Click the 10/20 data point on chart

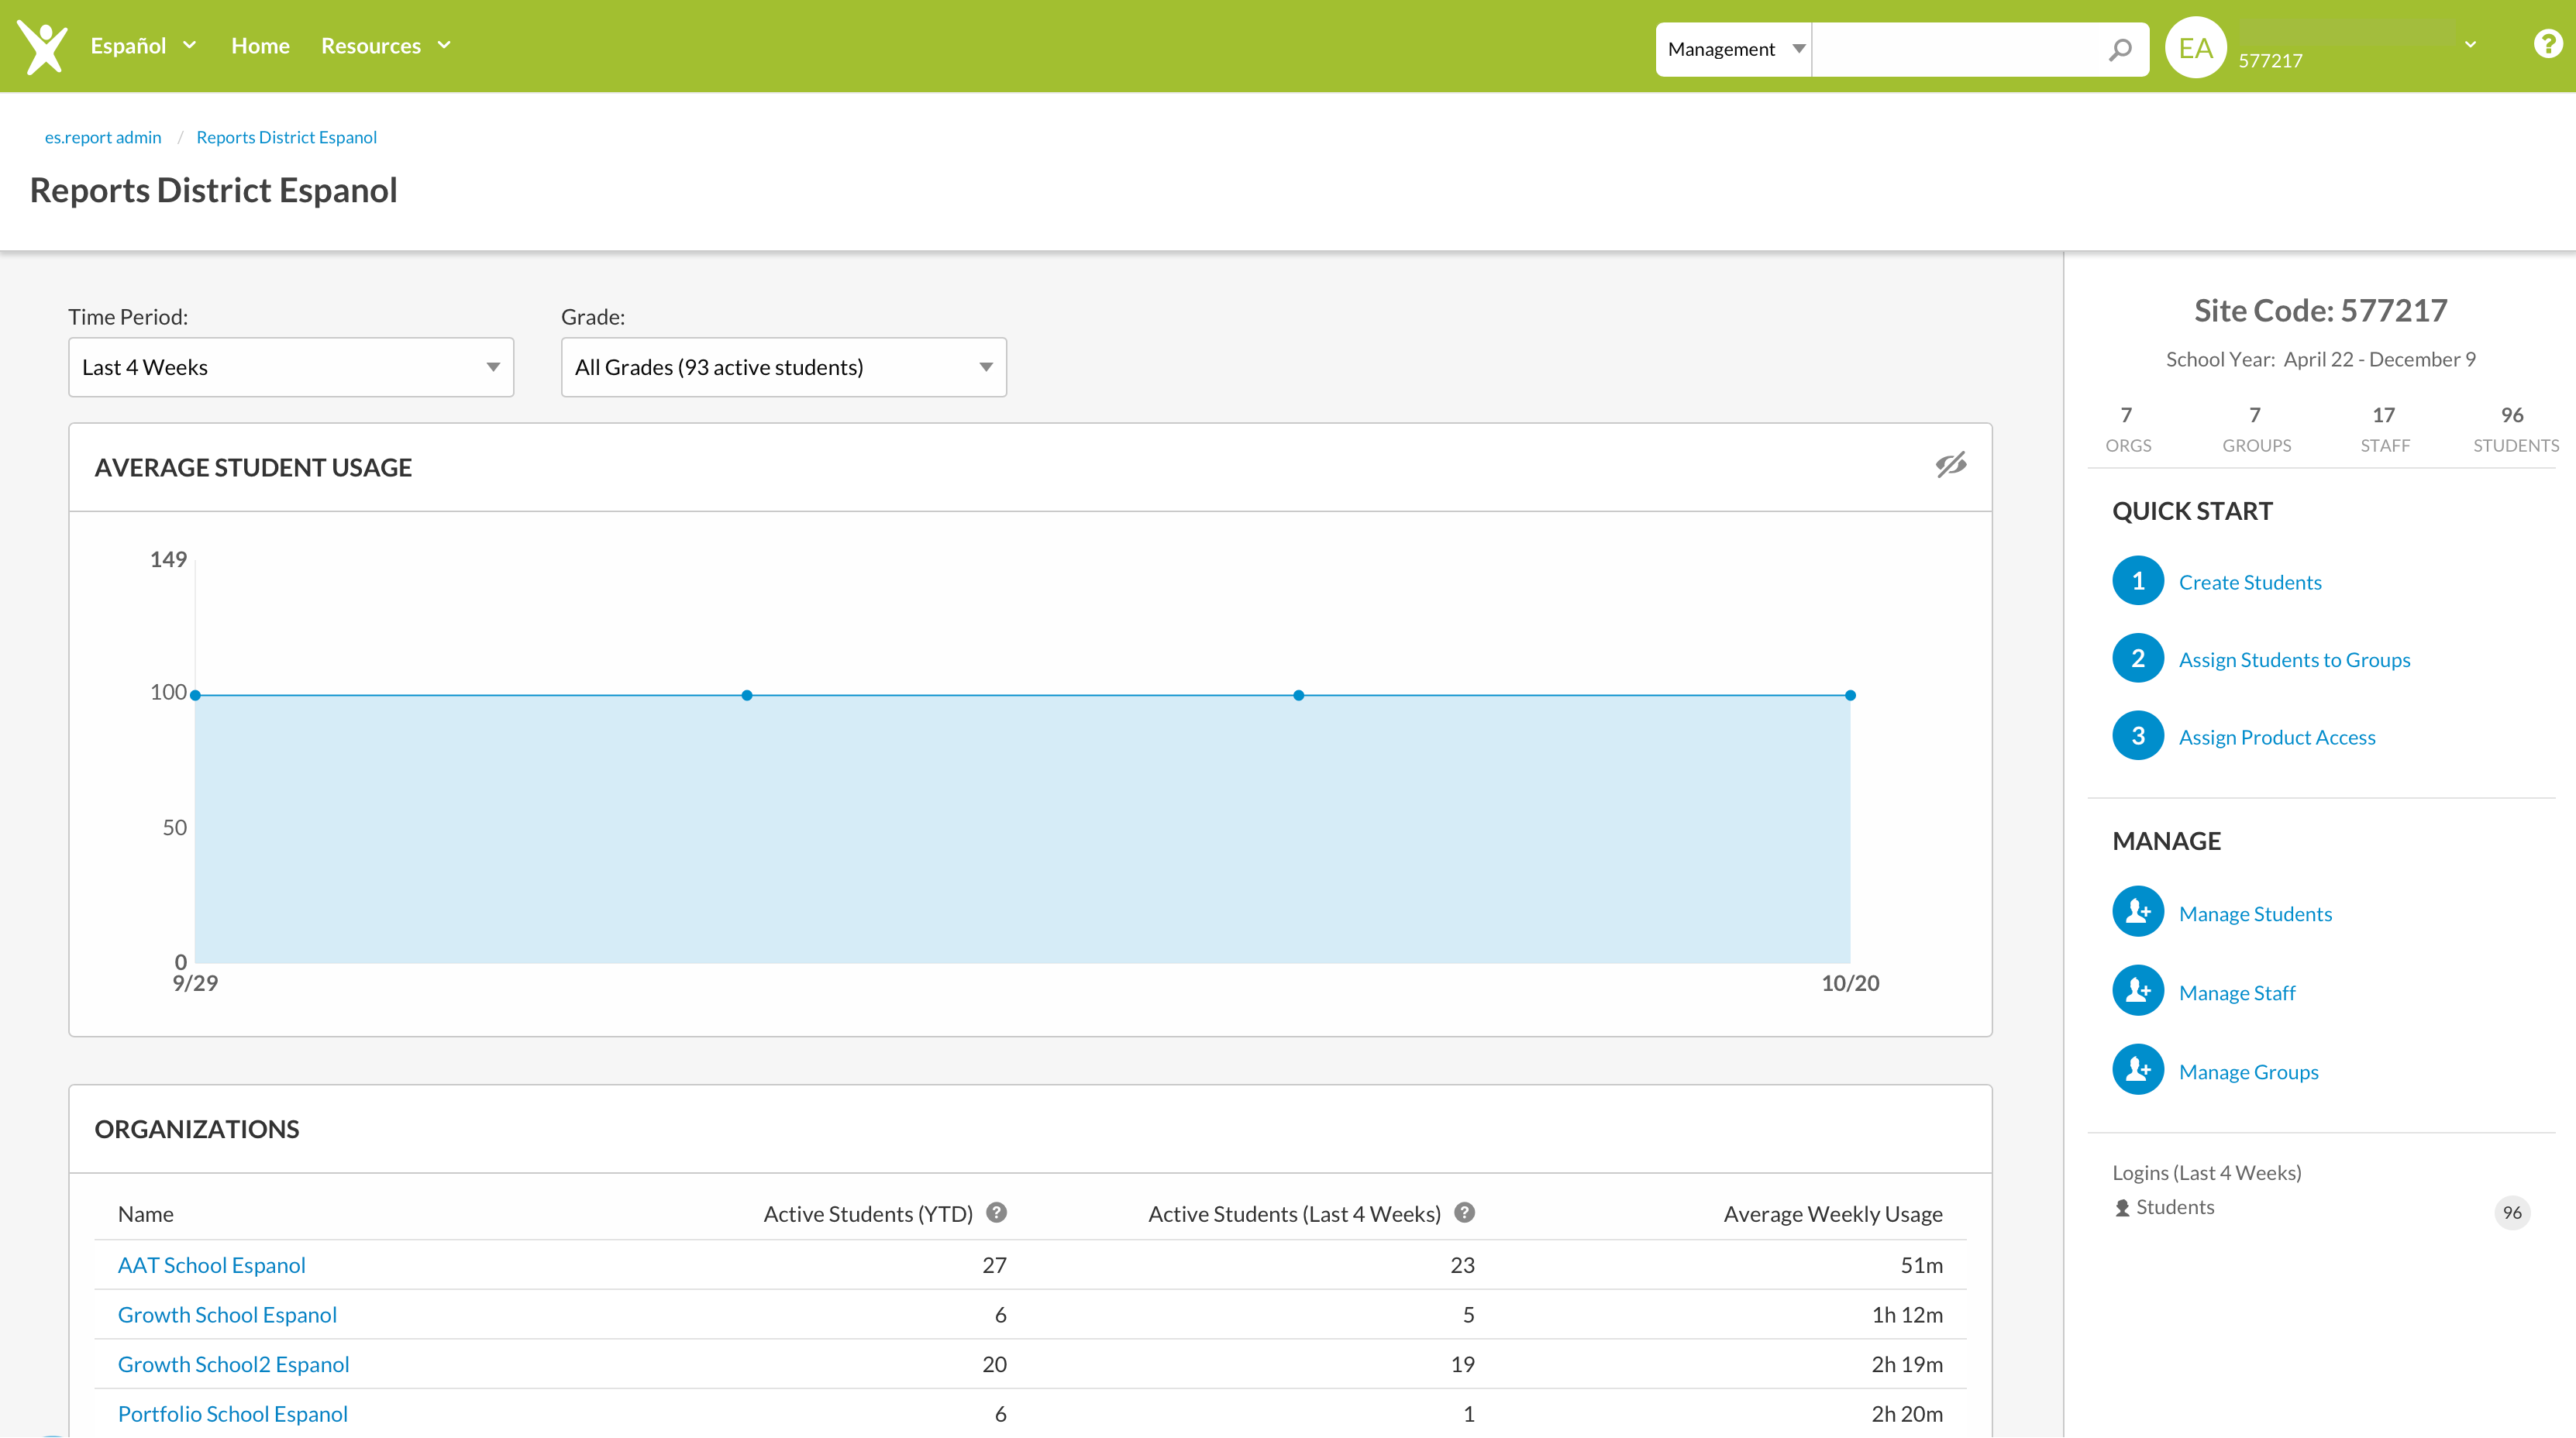1850,695
